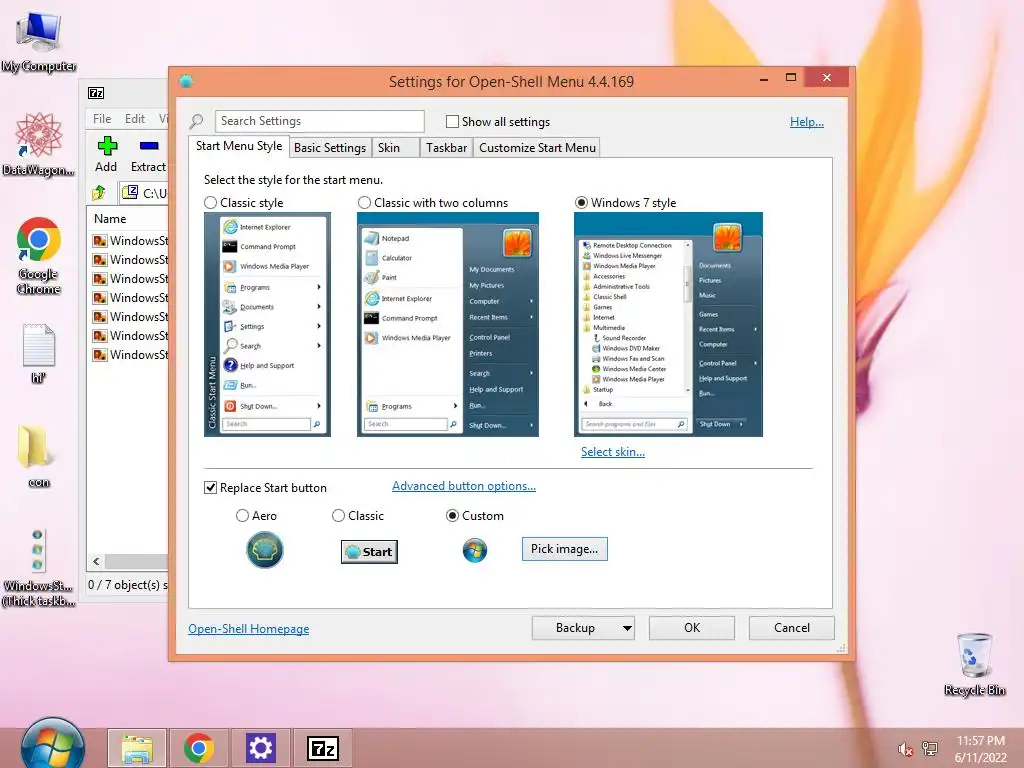Click the My Computer desktop icon

(39, 40)
